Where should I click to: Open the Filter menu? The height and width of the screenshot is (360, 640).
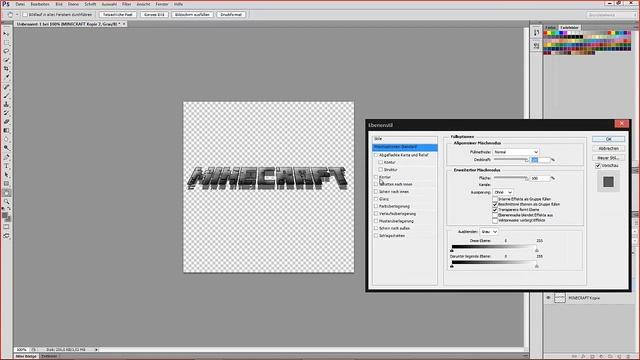click(x=127, y=4)
